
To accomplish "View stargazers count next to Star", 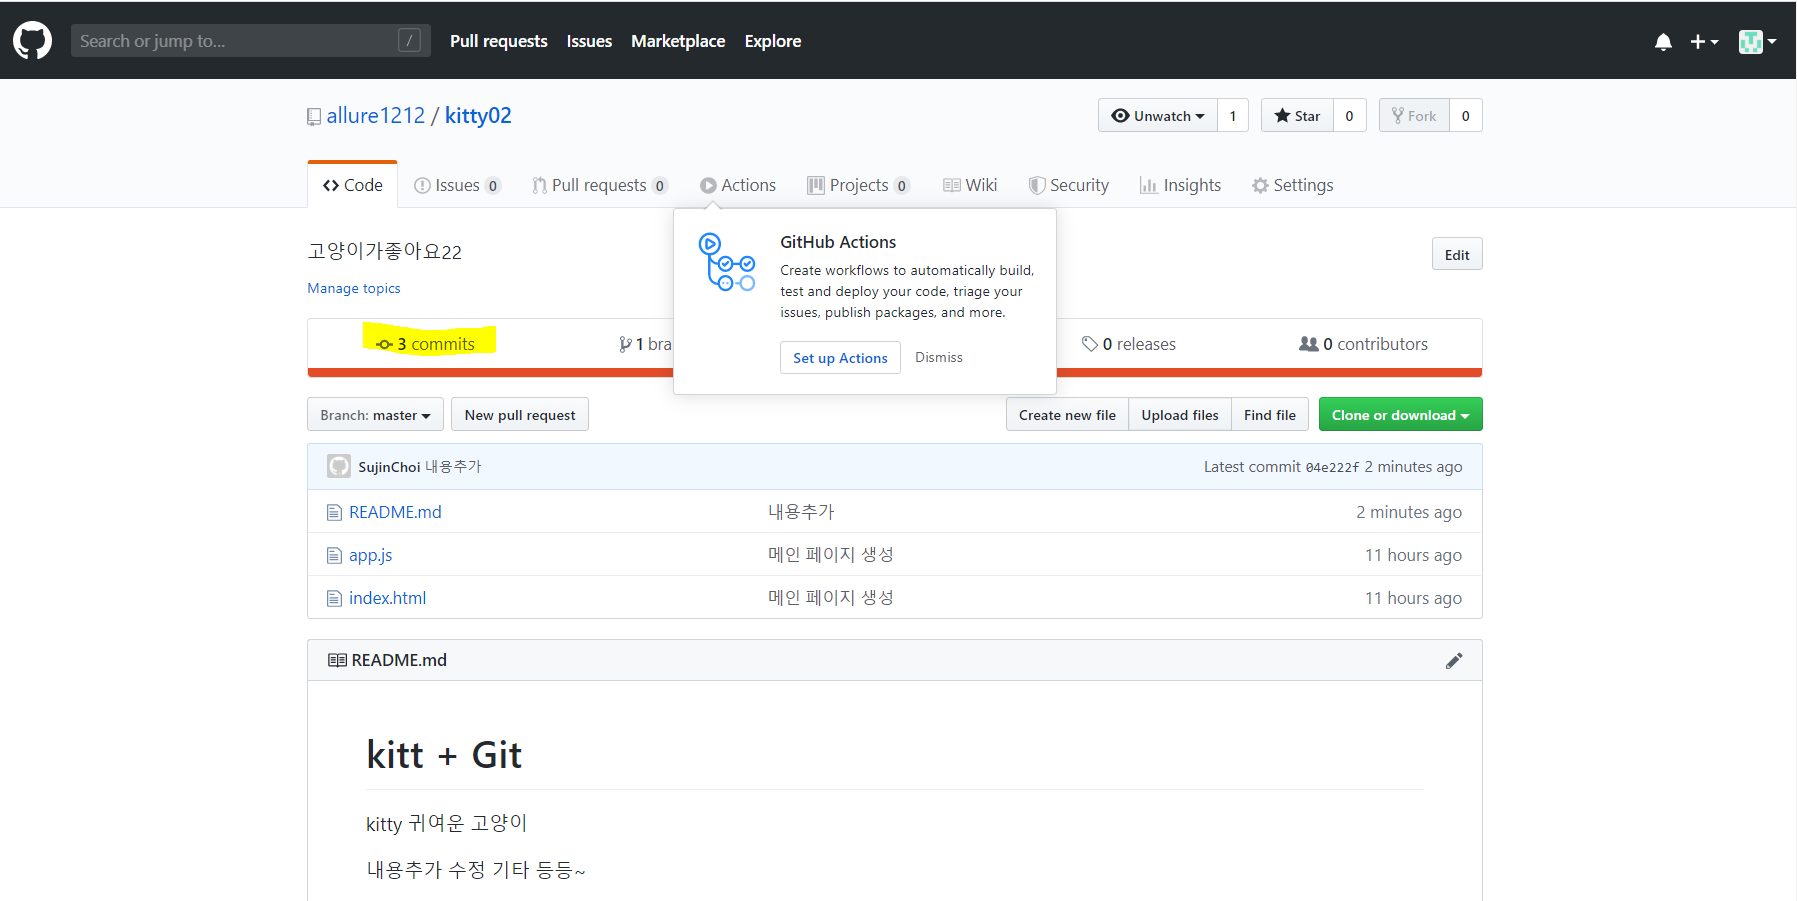I will click(x=1349, y=116).
